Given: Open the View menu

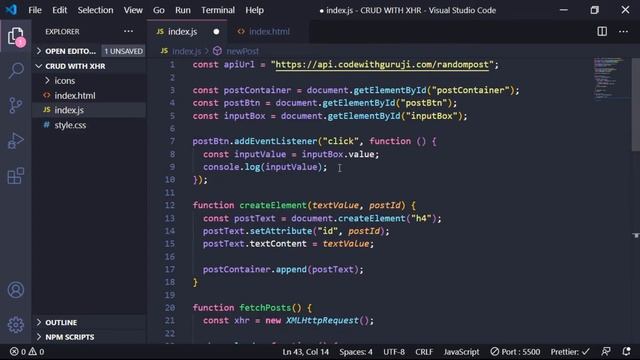Looking at the screenshot, I should coord(133,10).
